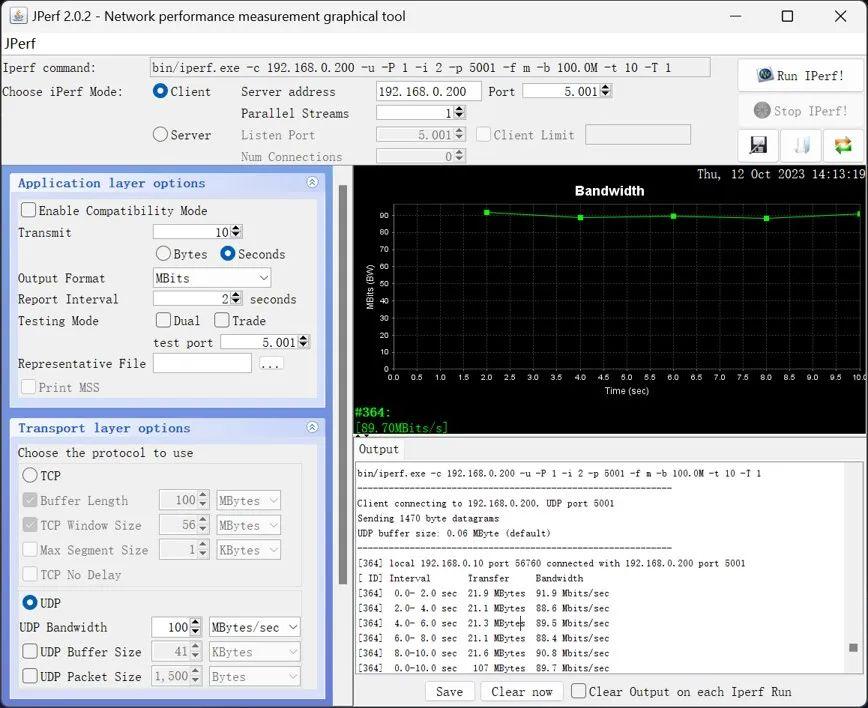Image resolution: width=868 pixels, height=708 pixels.
Task: Select the Output tab
Action: [x=378, y=450]
